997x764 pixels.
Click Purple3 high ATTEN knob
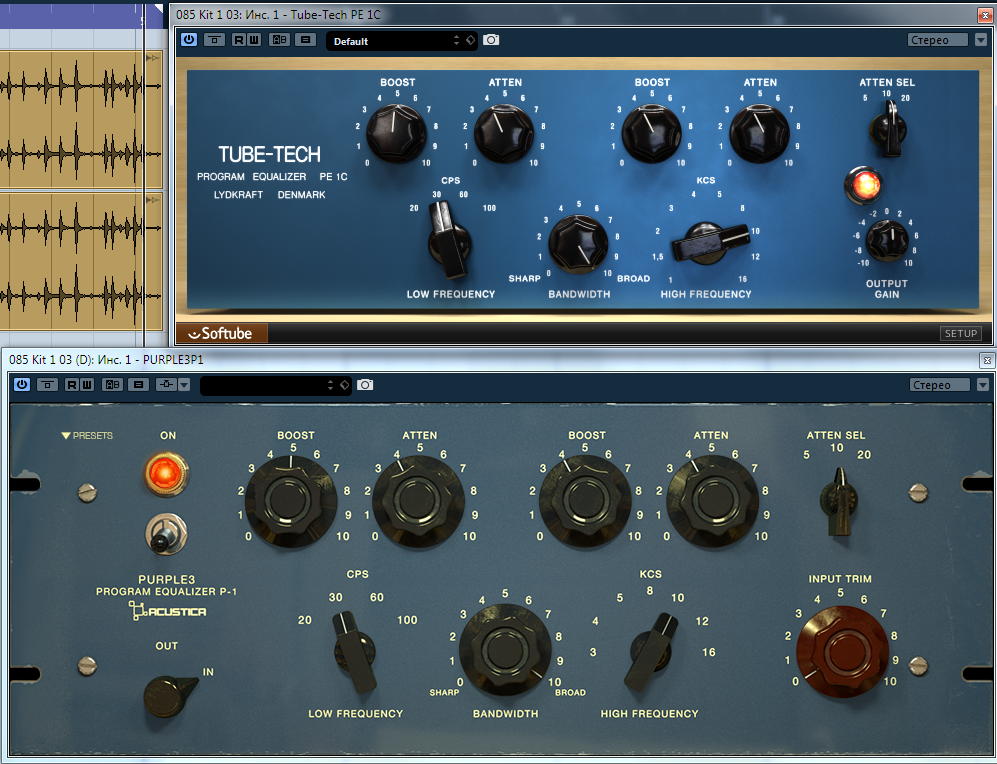(x=712, y=502)
